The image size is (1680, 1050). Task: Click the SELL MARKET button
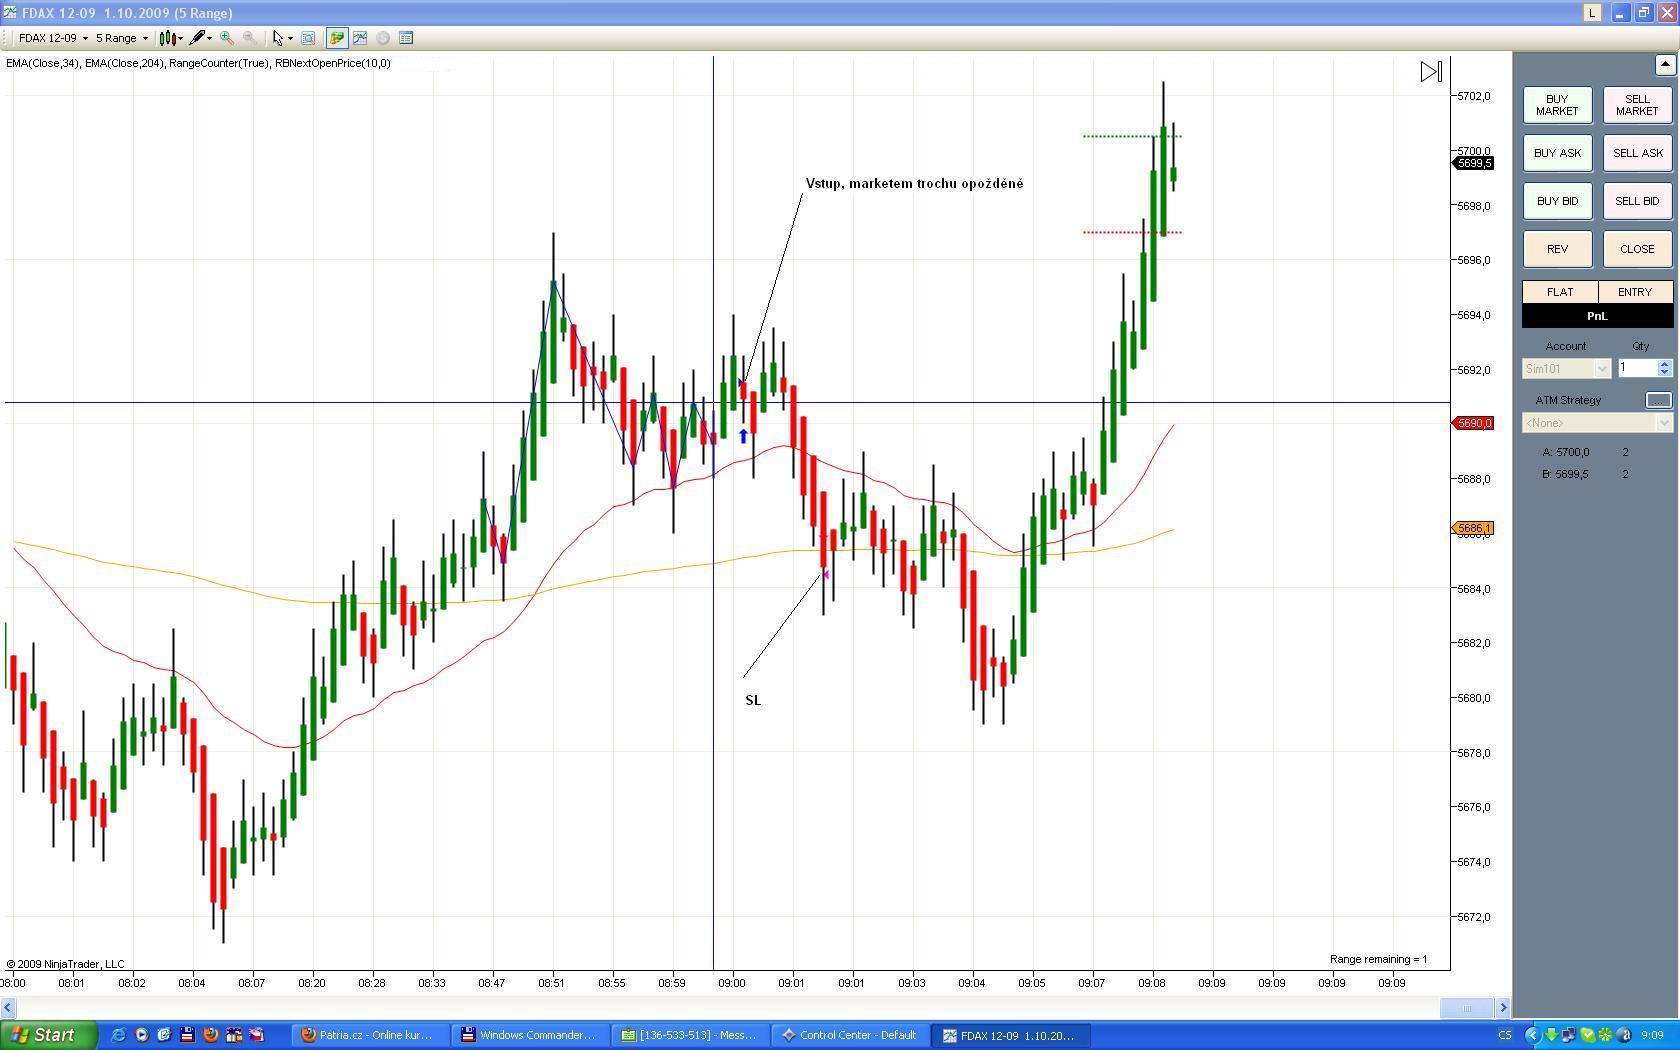pyautogui.click(x=1637, y=105)
